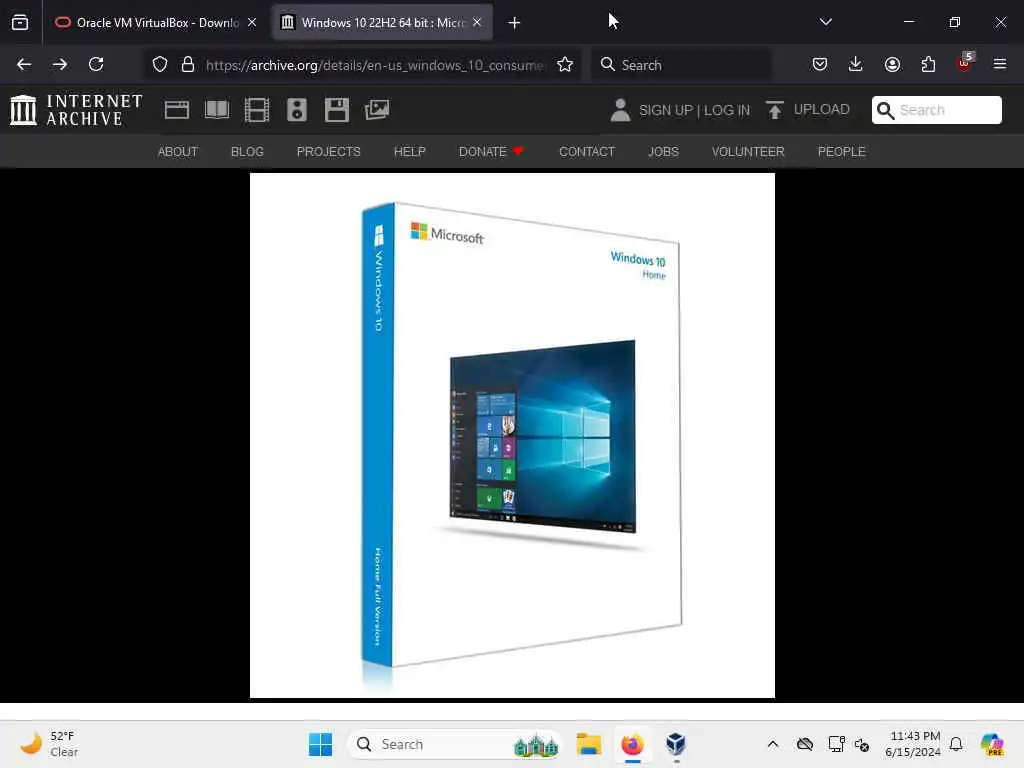Open the Extensions puzzle icon

pyautogui.click(x=928, y=64)
